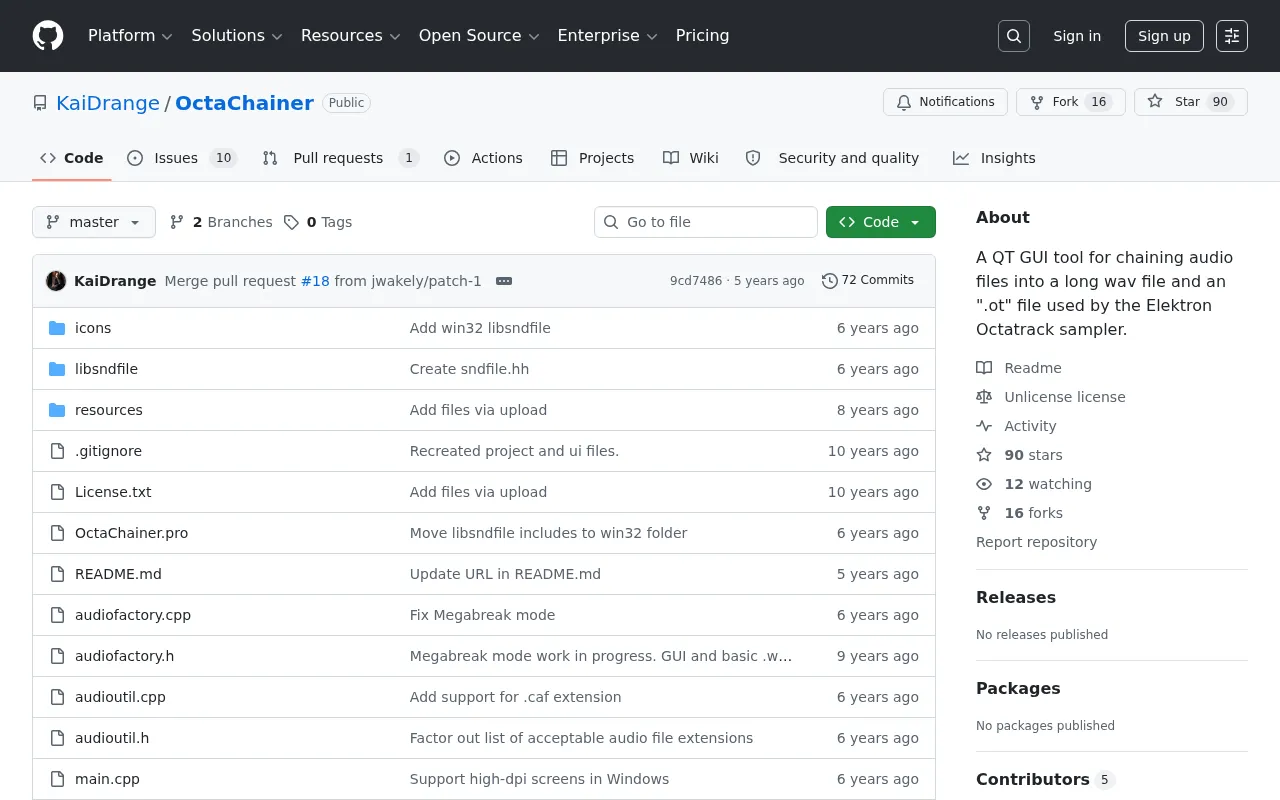
Task: Click the Sign up button
Action: coord(1164,36)
